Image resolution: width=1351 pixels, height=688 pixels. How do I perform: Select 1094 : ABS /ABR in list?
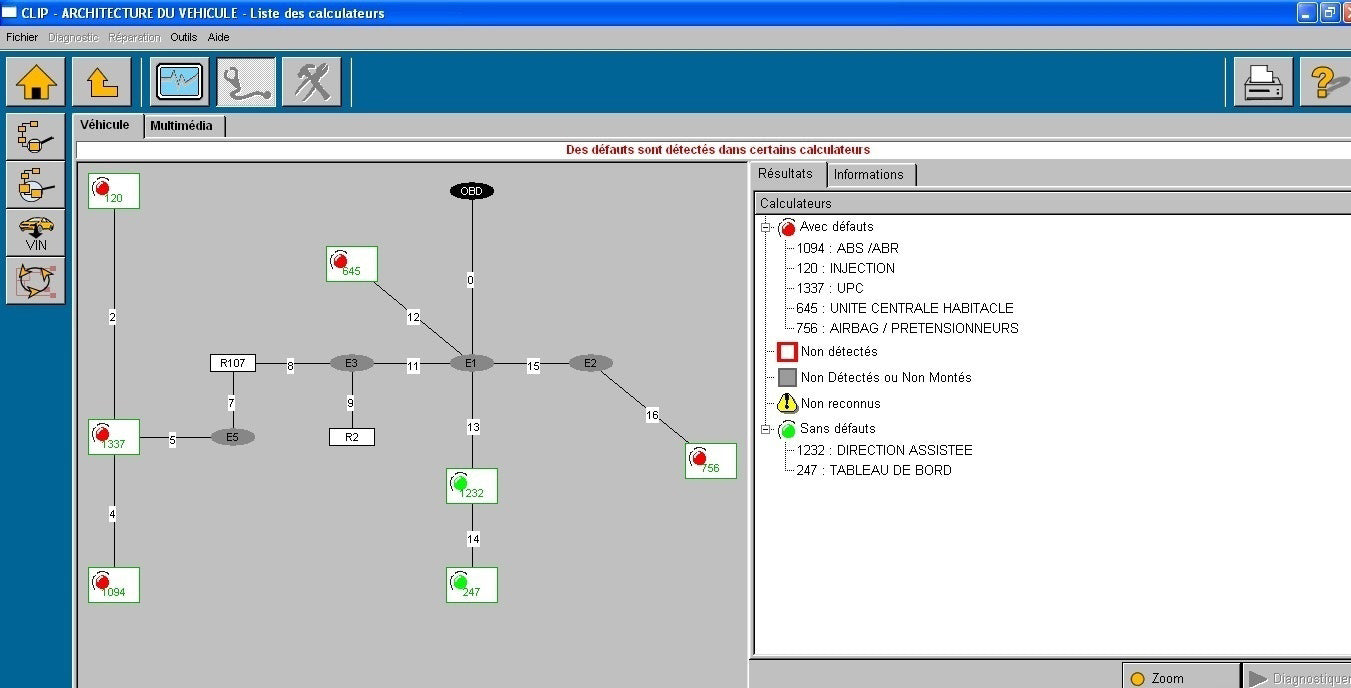(x=847, y=248)
